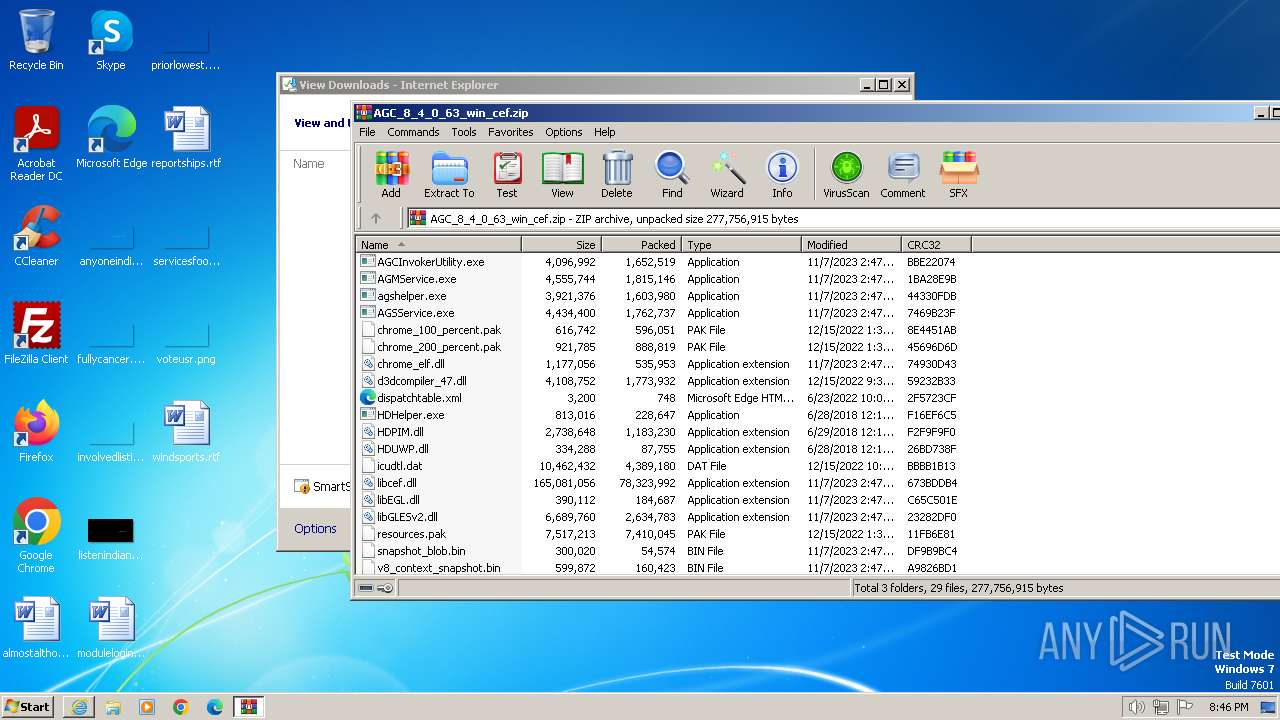The height and width of the screenshot is (720, 1280).
Task: Select libcef.dll in the file list
Action: click(397, 483)
